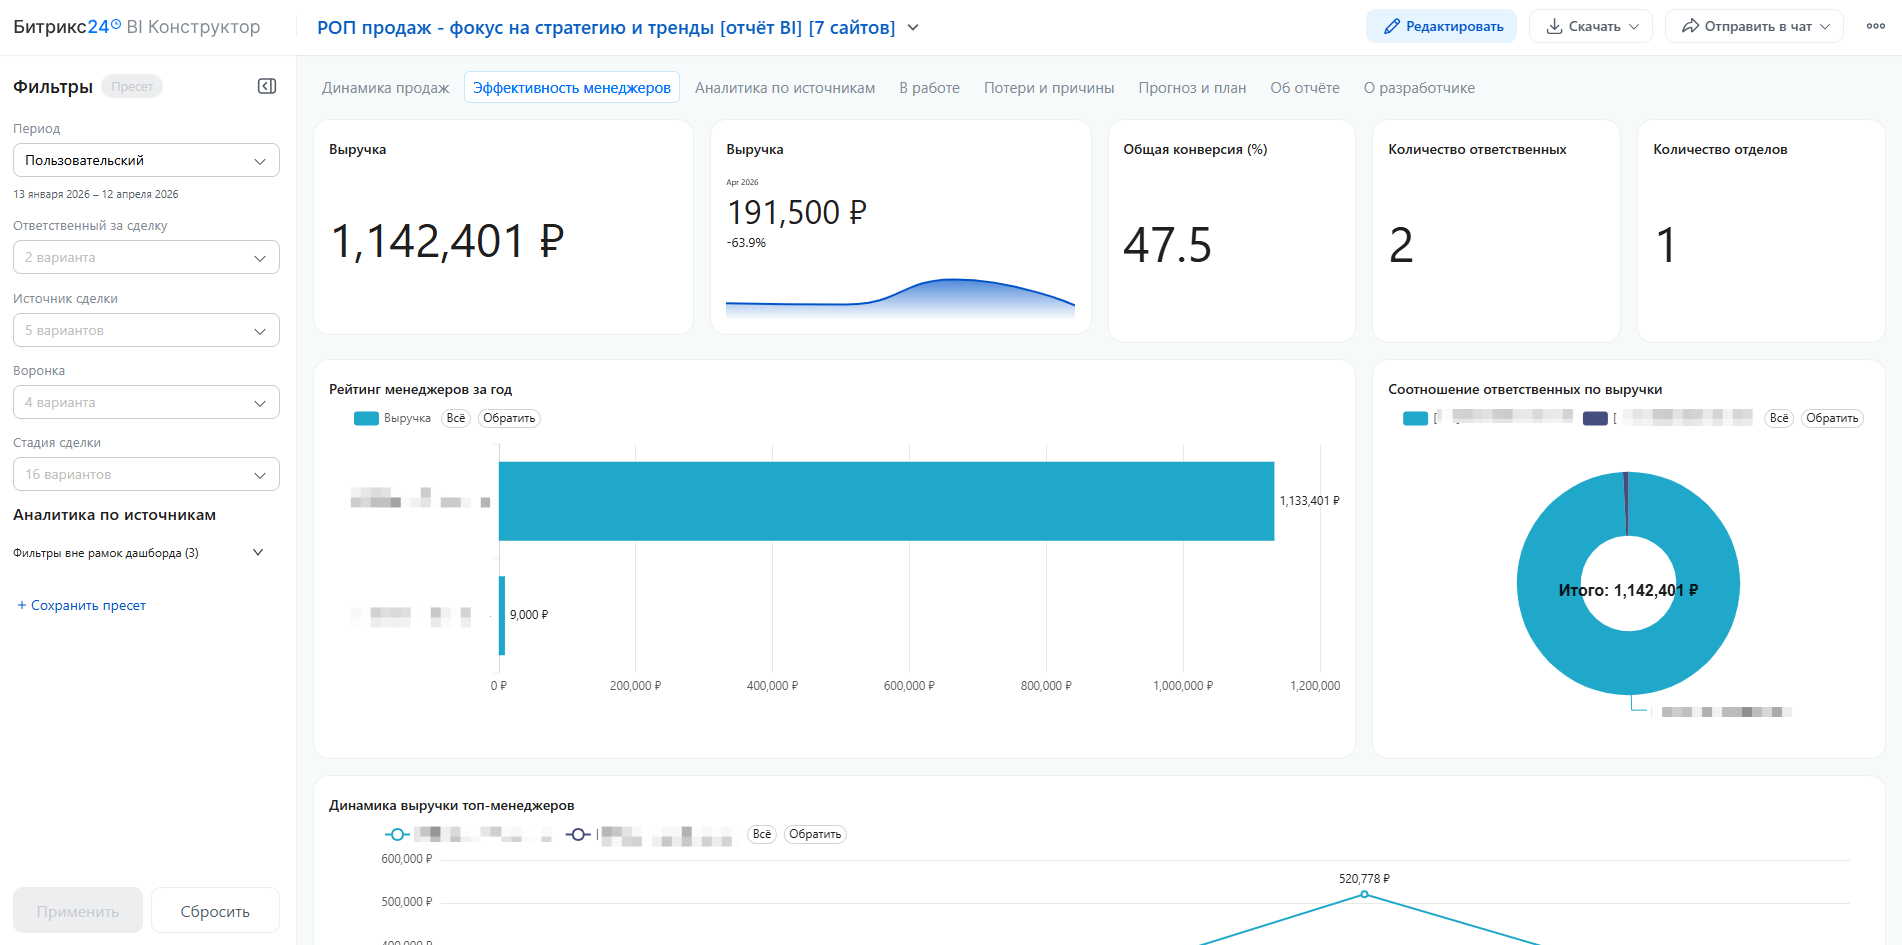Open the Источник сделки dropdown
Screen dimensions: 1902x945
pos(146,331)
